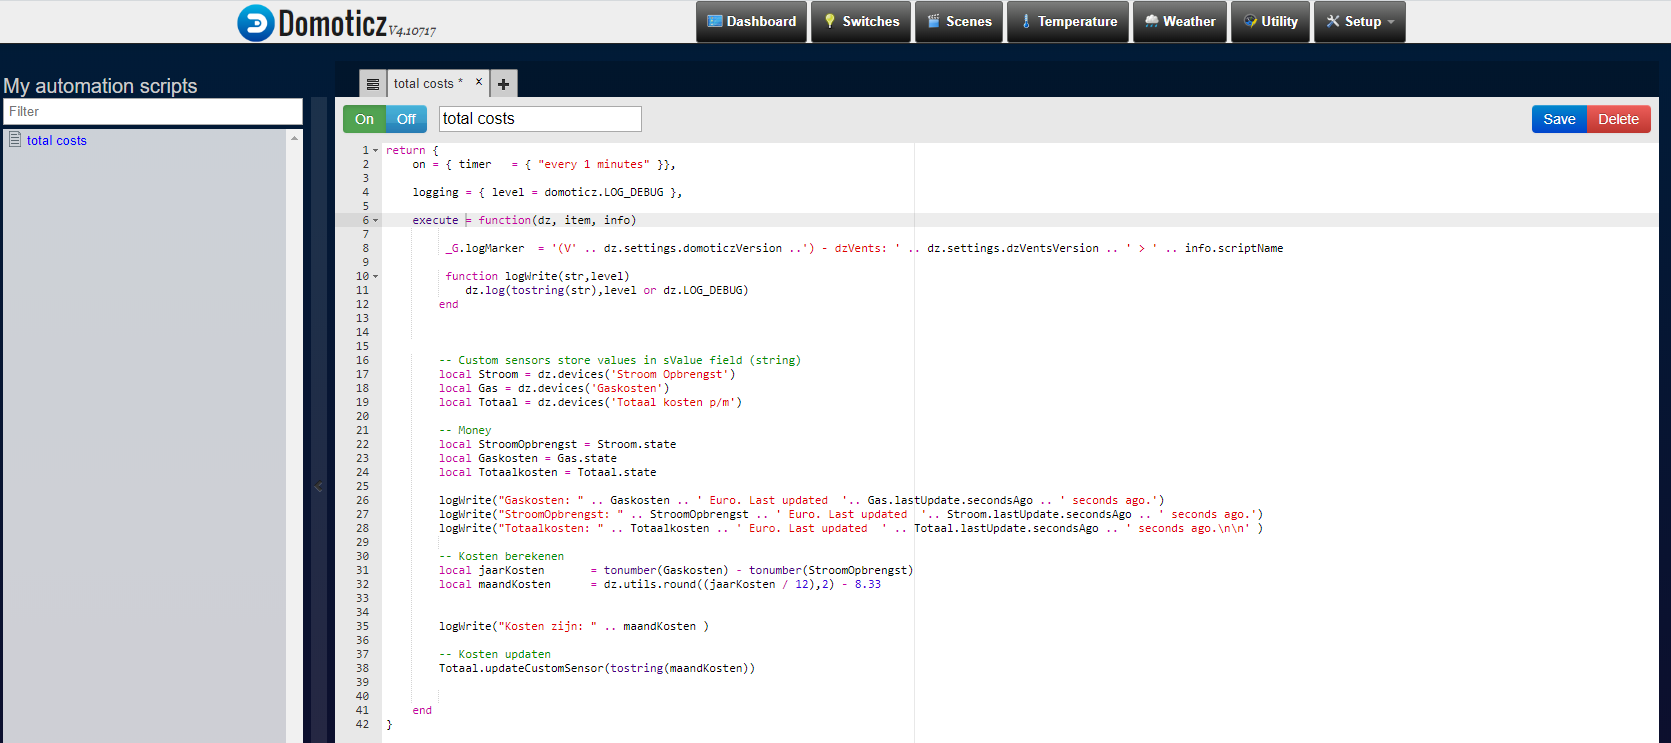This screenshot has width=1671, height=743.
Task: Open the script list icon tab
Action: point(373,84)
